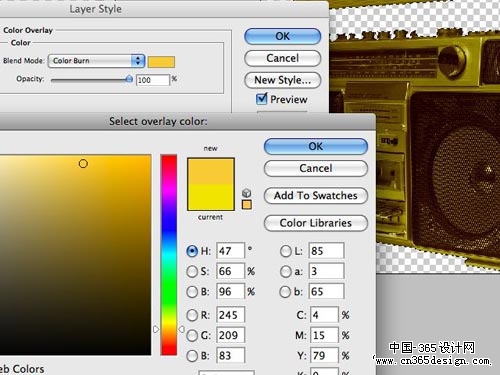Click the hue slider right arrow marker

point(181,329)
